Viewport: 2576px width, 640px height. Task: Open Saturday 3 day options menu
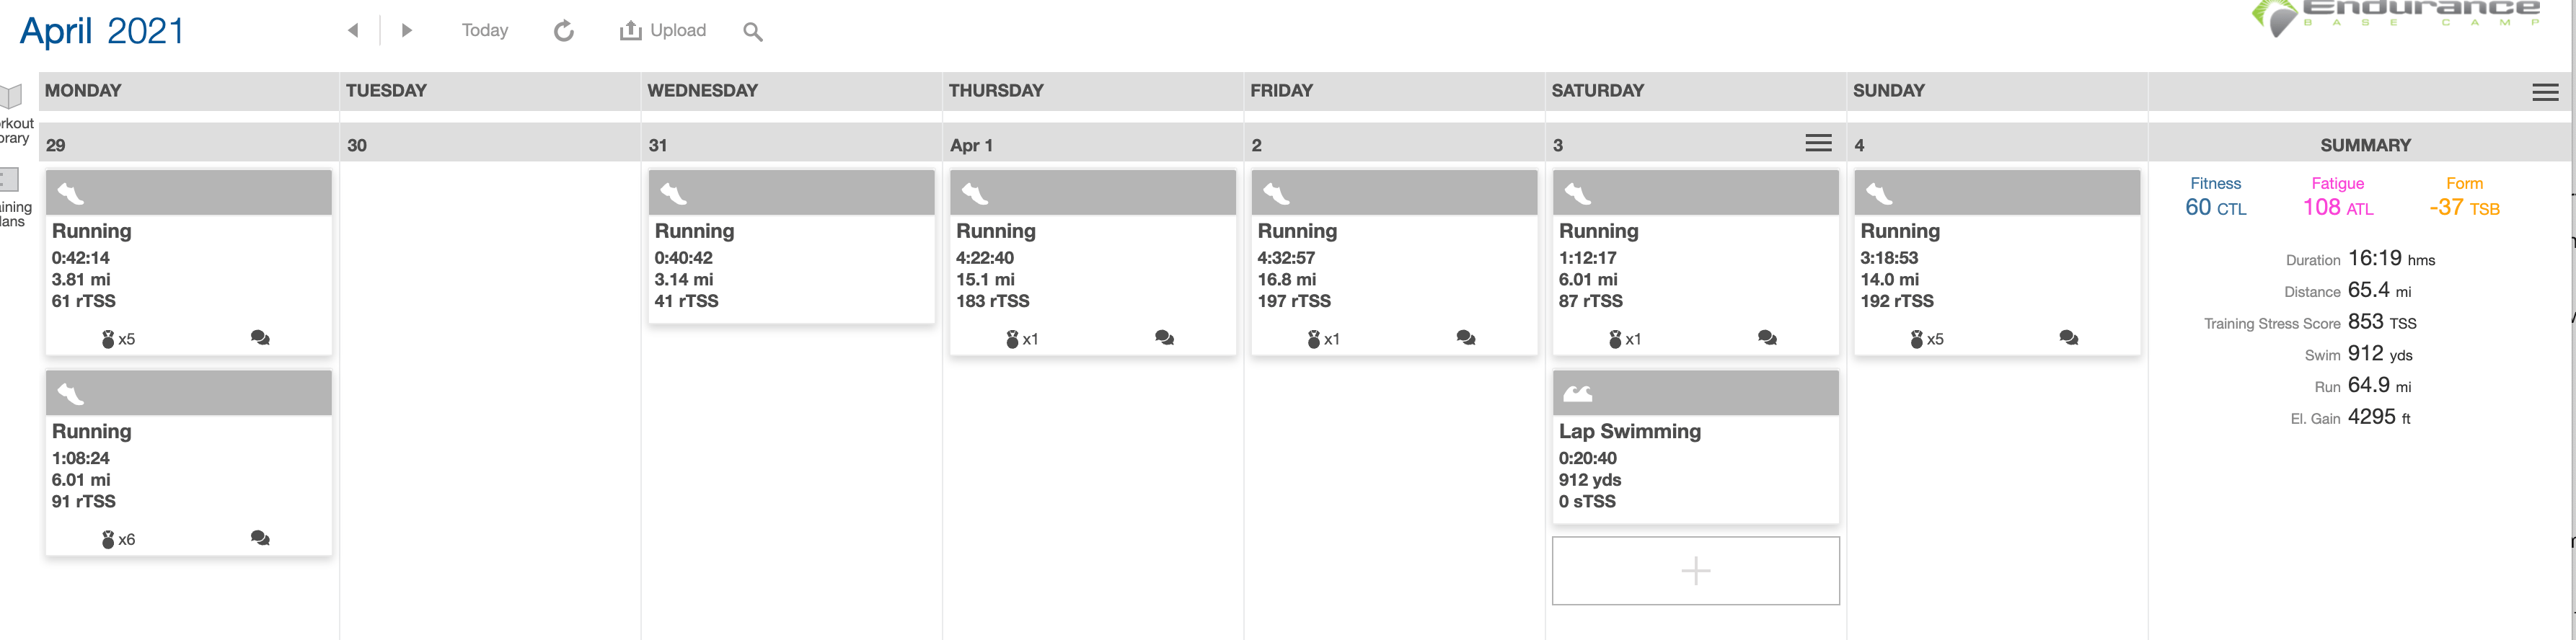pos(1818,143)
